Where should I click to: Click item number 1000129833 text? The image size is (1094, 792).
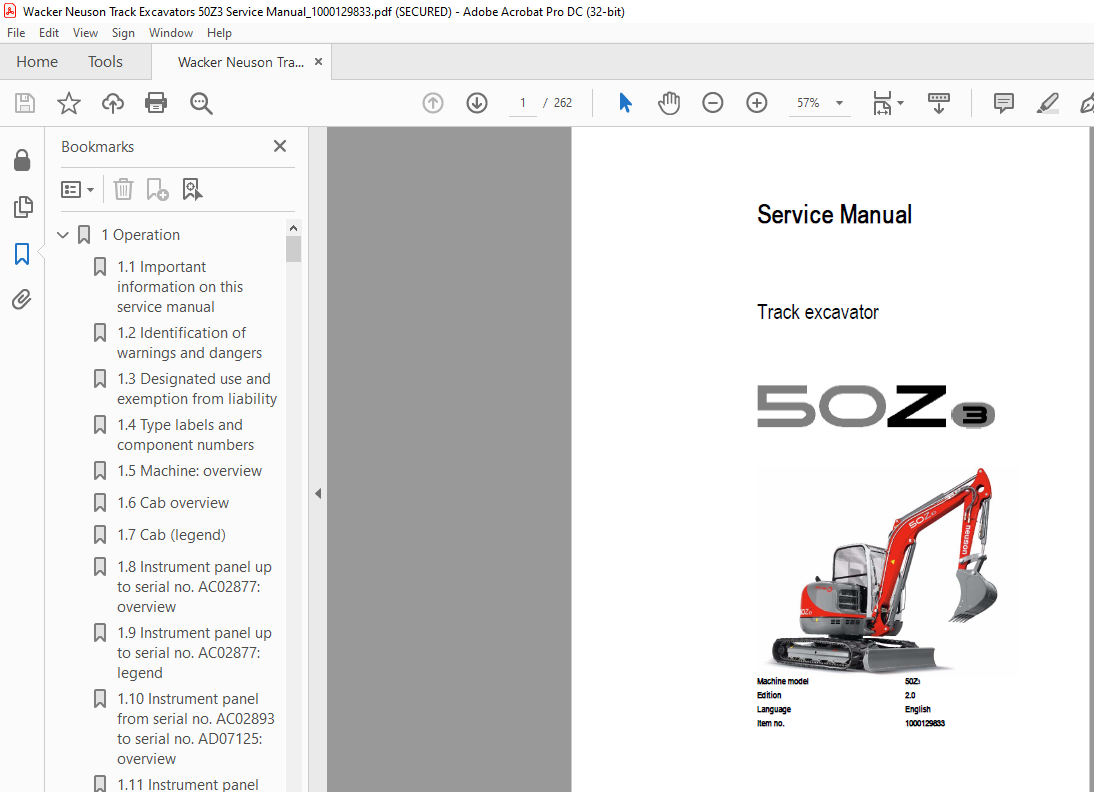(x=924, y=724)
